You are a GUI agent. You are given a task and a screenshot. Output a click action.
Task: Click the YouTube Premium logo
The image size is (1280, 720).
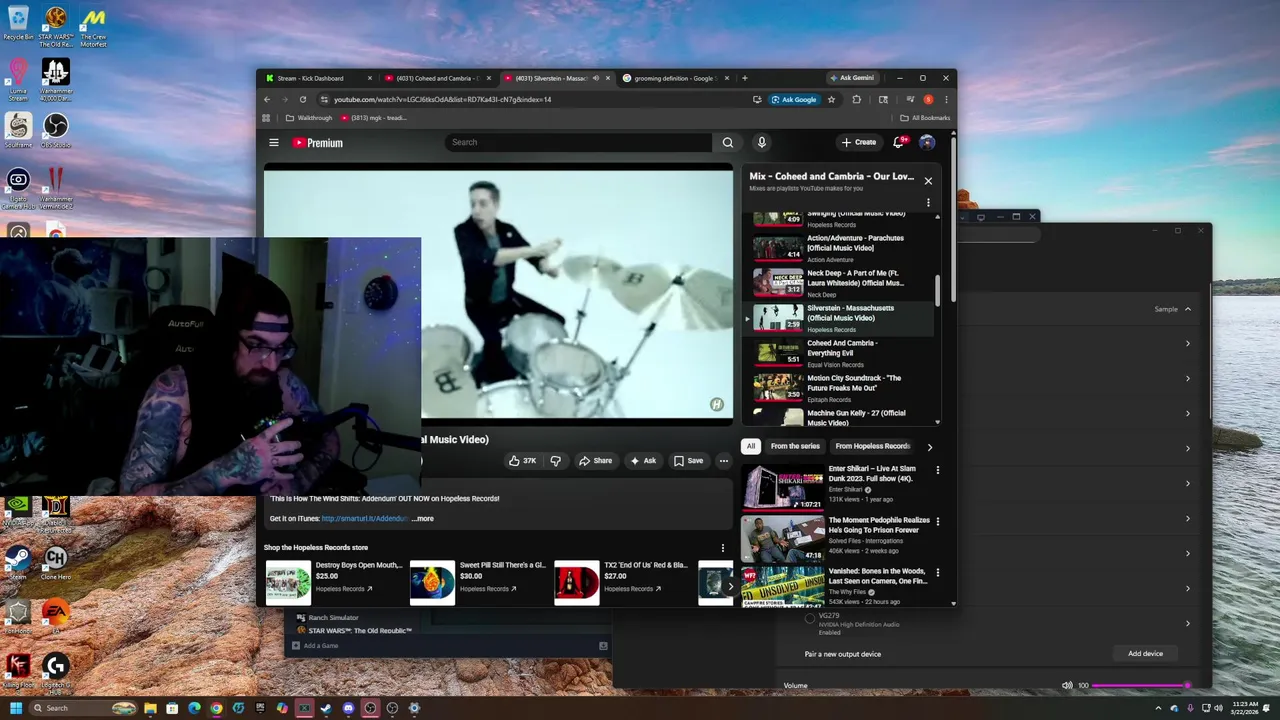(x=317, y=143)
